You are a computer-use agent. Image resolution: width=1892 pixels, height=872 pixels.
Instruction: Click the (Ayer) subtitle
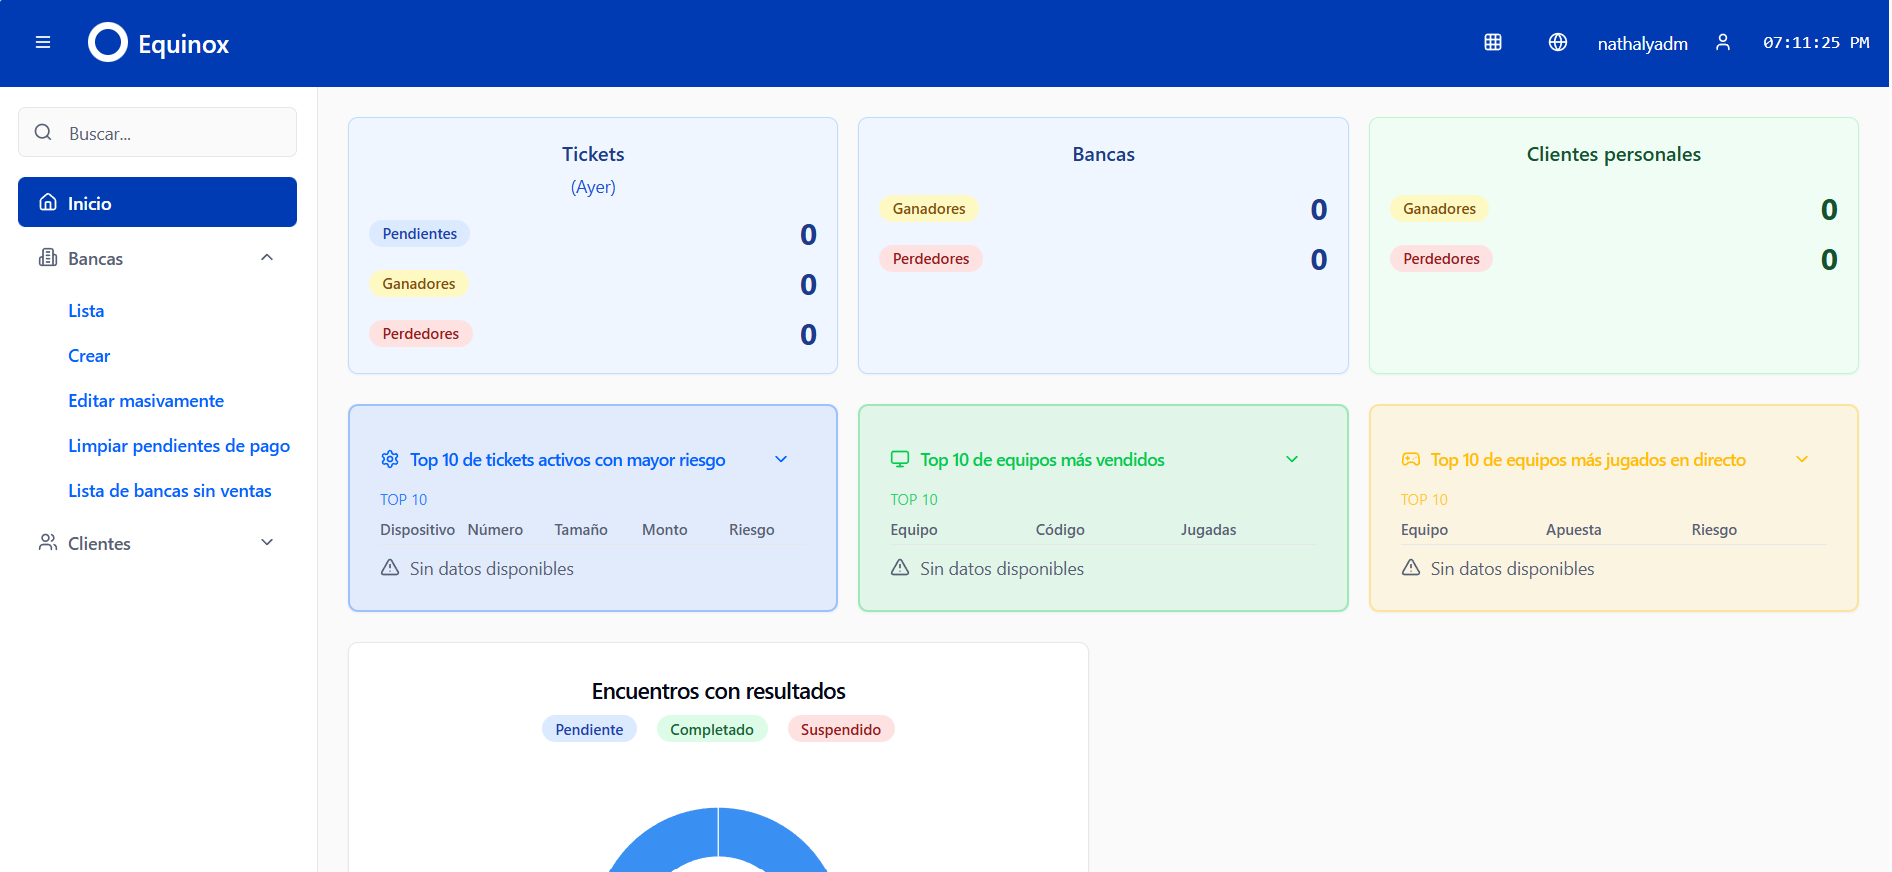[x=593, y=187]
